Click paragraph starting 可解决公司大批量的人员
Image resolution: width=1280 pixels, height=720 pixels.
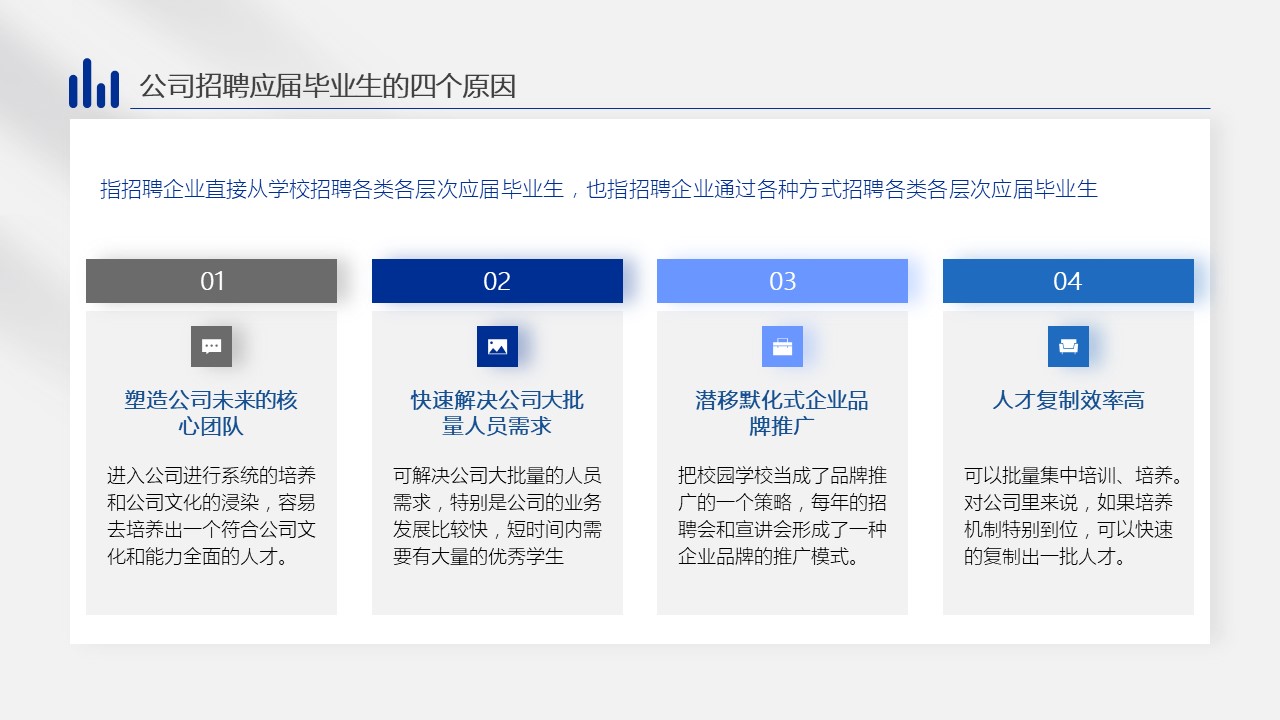point(497,516)
